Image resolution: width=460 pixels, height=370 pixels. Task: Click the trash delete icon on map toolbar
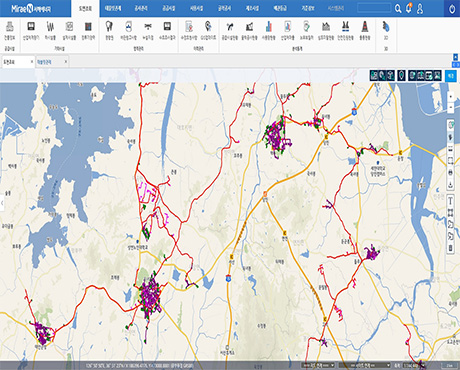(x=450, y=248)
